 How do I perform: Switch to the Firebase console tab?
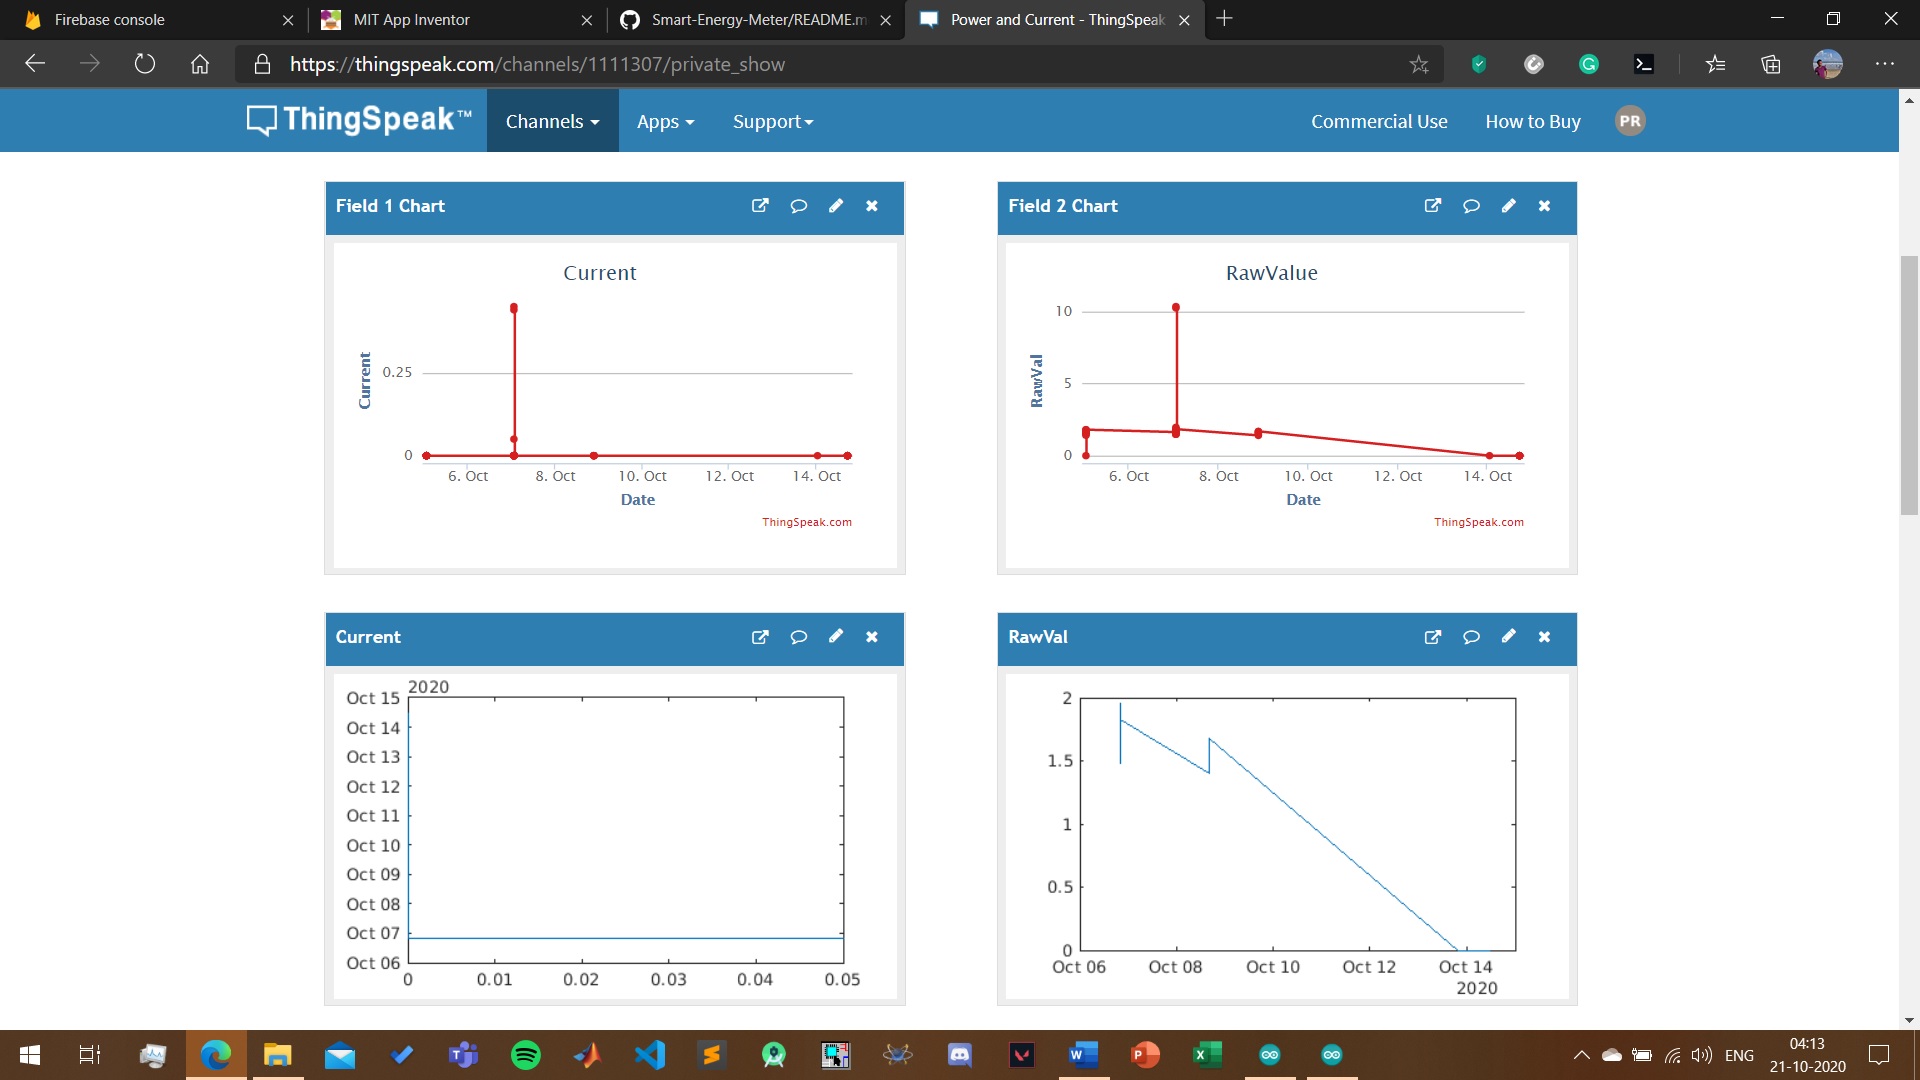coord(110,19)
